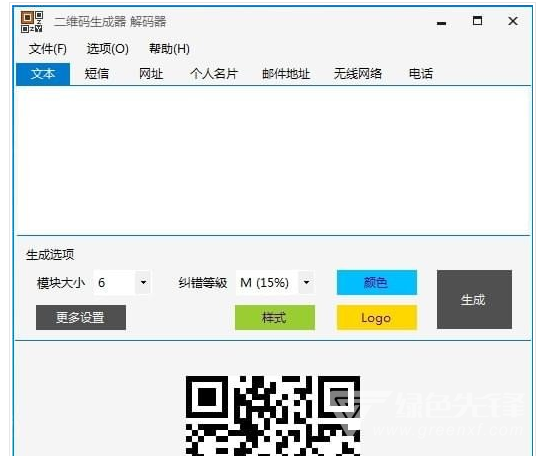Viewport: 541px width, 456px height.
Task: Switch to the 无线网络 tab
Action: tap(358, 74)
